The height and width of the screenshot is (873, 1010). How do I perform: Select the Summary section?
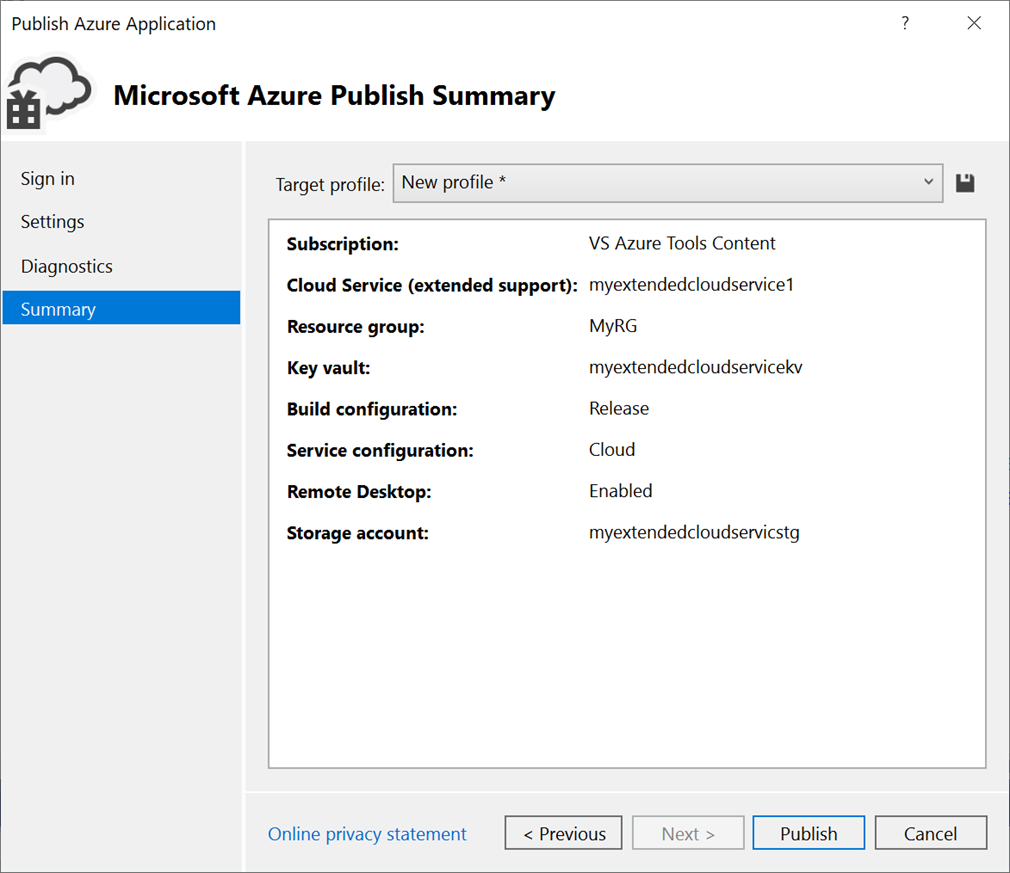(x=57, y=308)
